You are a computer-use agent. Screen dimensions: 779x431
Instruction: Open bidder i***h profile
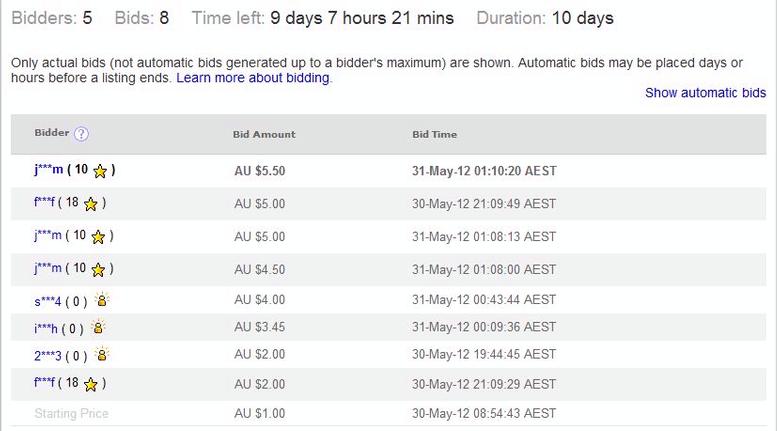coord(46,328)
